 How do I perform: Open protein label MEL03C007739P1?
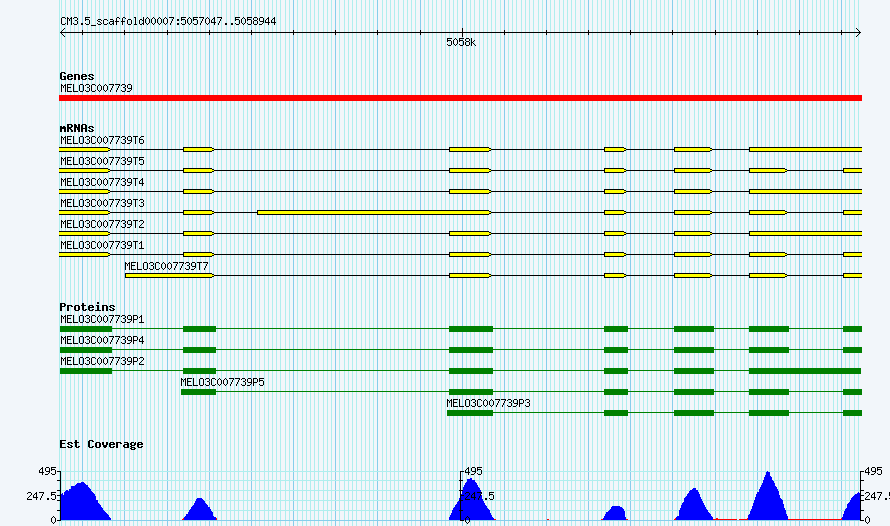click(x=102, y=319)
